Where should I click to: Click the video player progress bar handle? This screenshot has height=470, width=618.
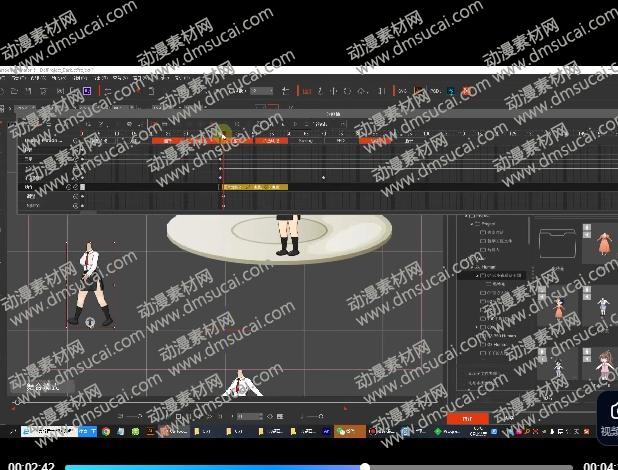365,466
